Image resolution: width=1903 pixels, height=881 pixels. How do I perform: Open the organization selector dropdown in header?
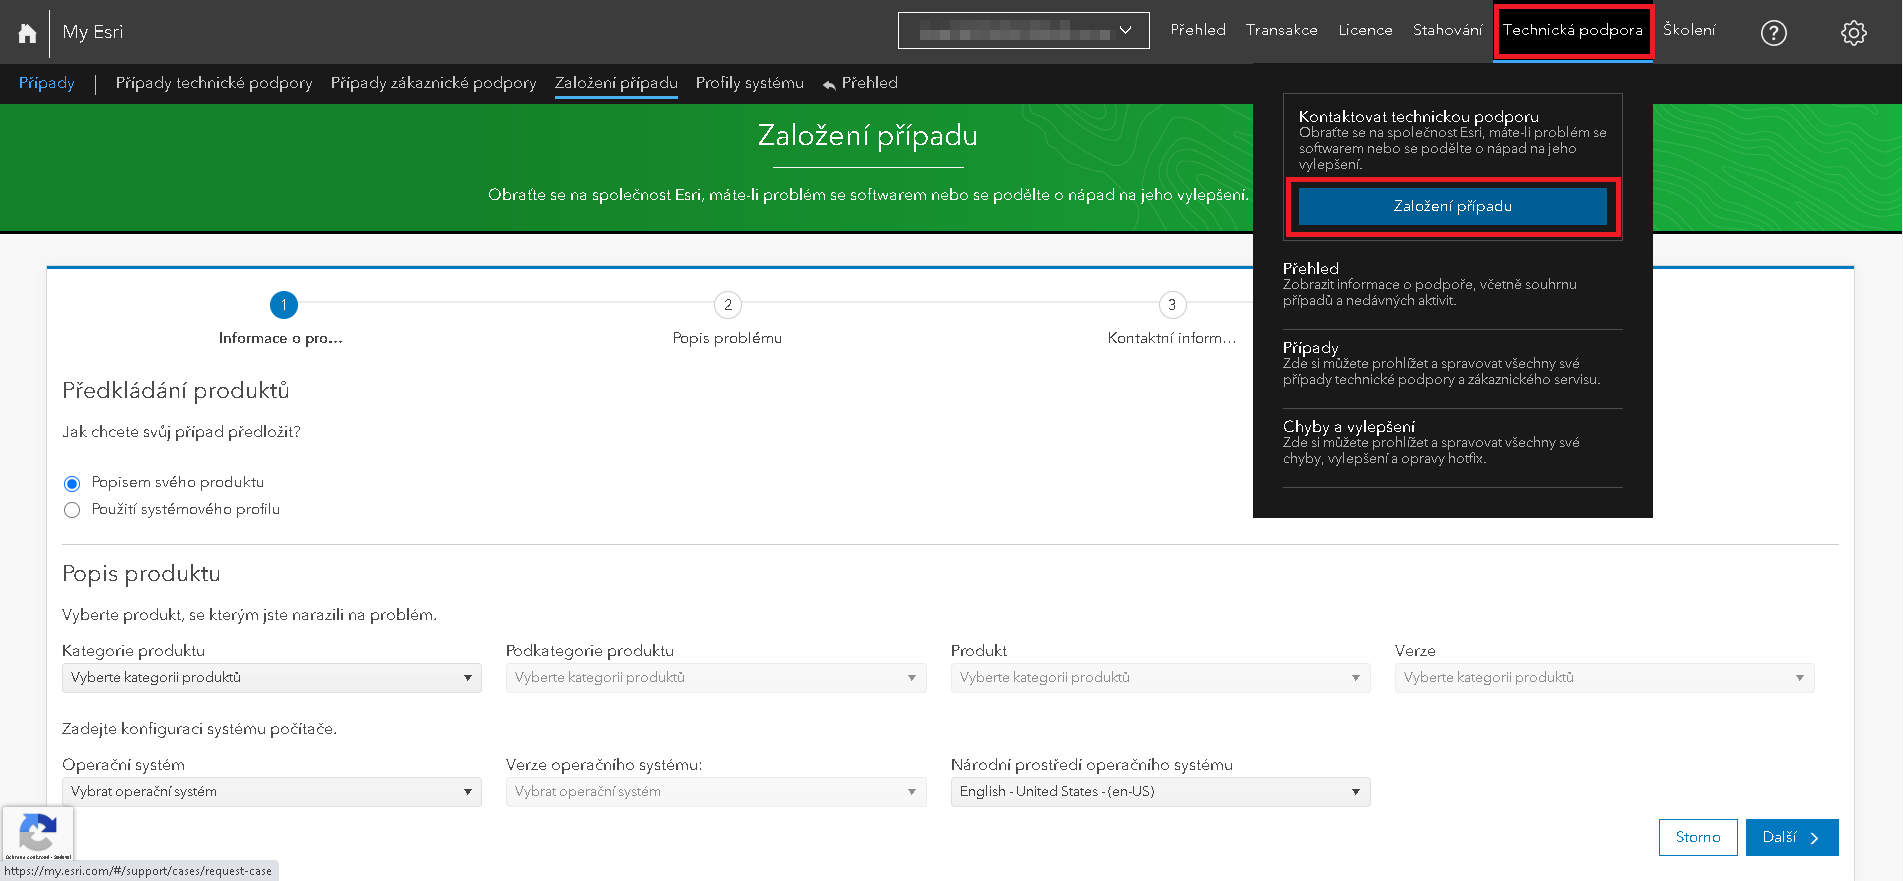pos(1023,31)
